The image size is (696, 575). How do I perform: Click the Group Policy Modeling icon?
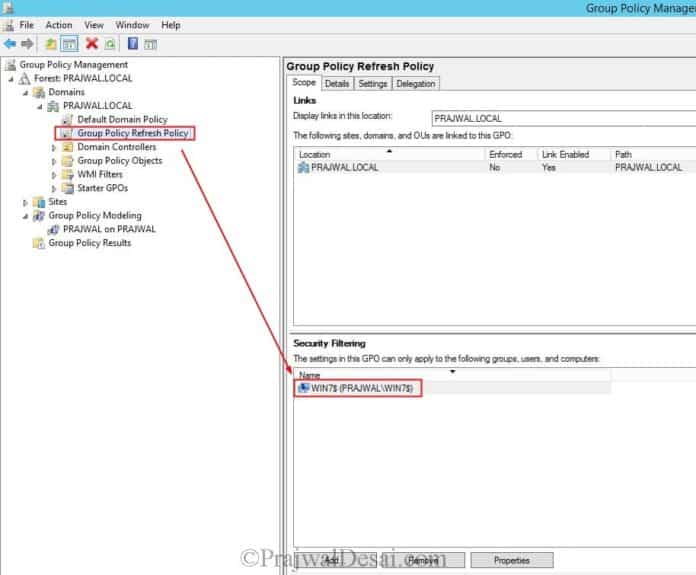(39, 216)
